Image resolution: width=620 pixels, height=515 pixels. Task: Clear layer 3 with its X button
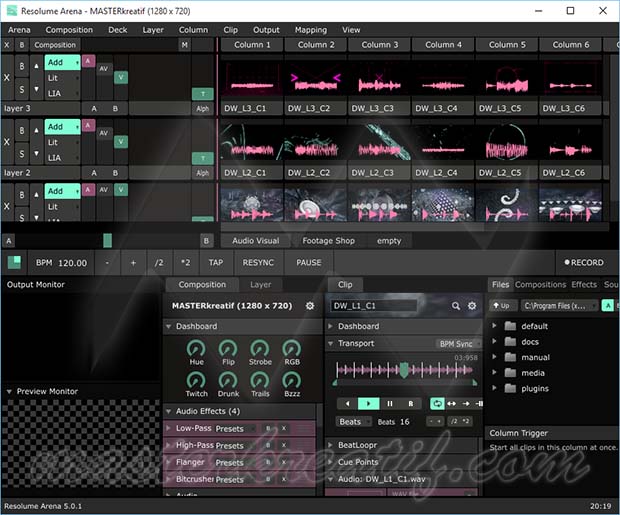[7, 78]
